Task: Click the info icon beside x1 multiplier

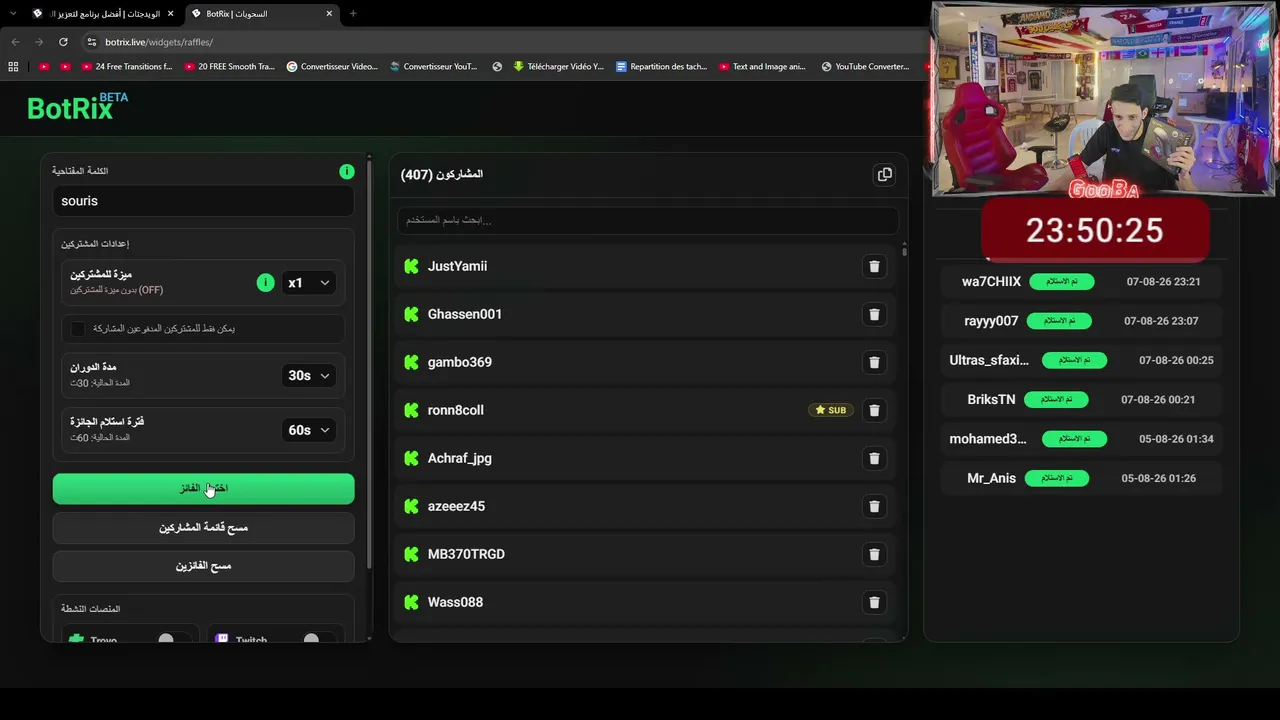Action: [x=265, y=283]
